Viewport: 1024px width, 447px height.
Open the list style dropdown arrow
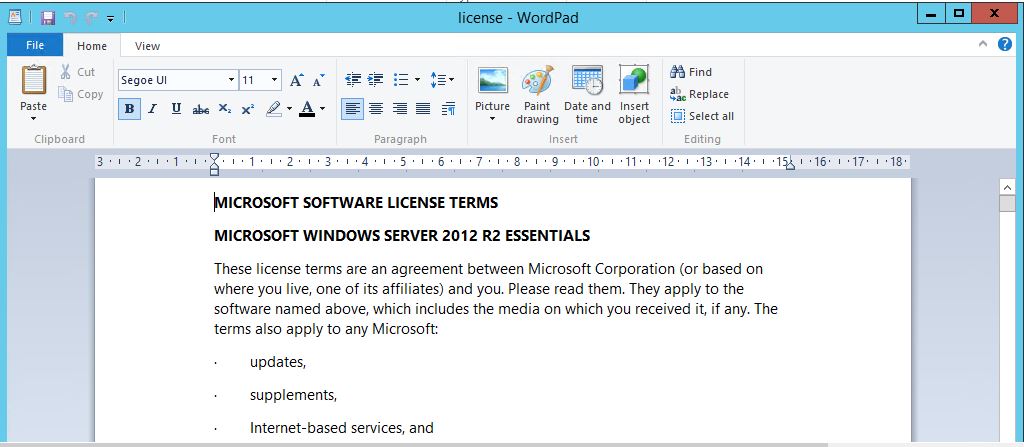point(417,80)
